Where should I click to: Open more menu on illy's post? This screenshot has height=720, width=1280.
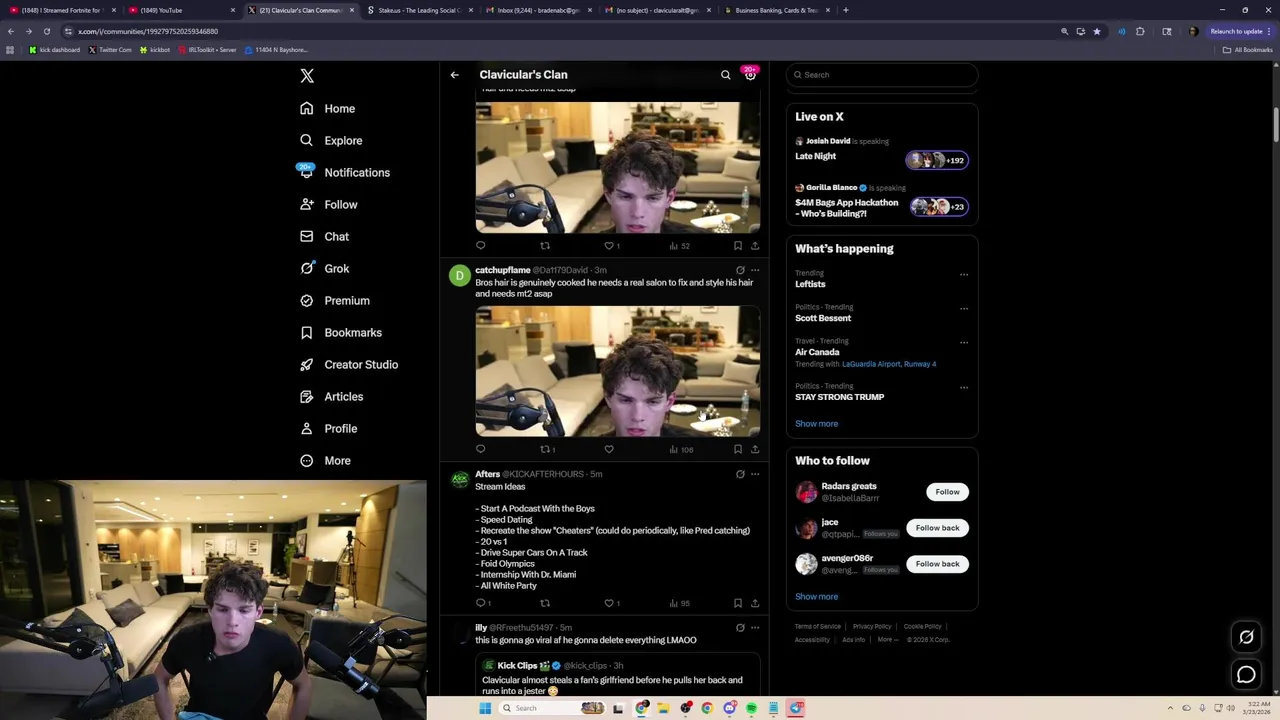click(755, 627)
